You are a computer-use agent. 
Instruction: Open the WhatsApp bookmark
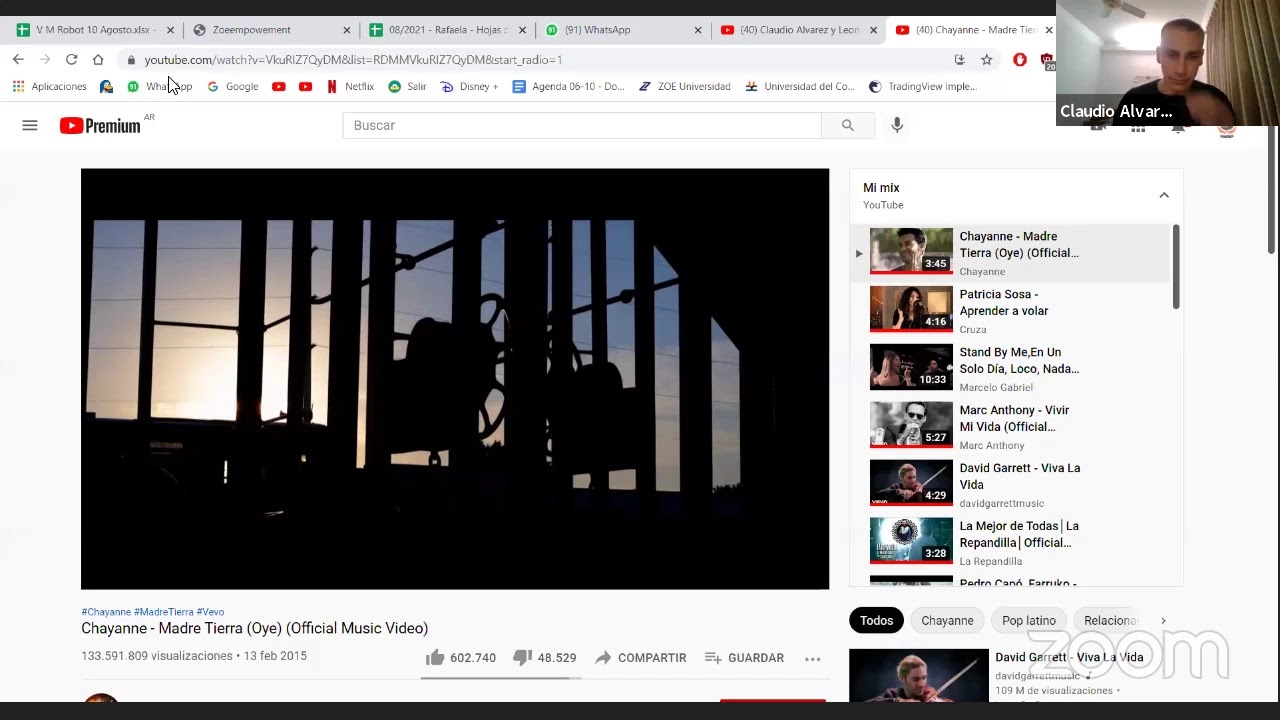159,86
